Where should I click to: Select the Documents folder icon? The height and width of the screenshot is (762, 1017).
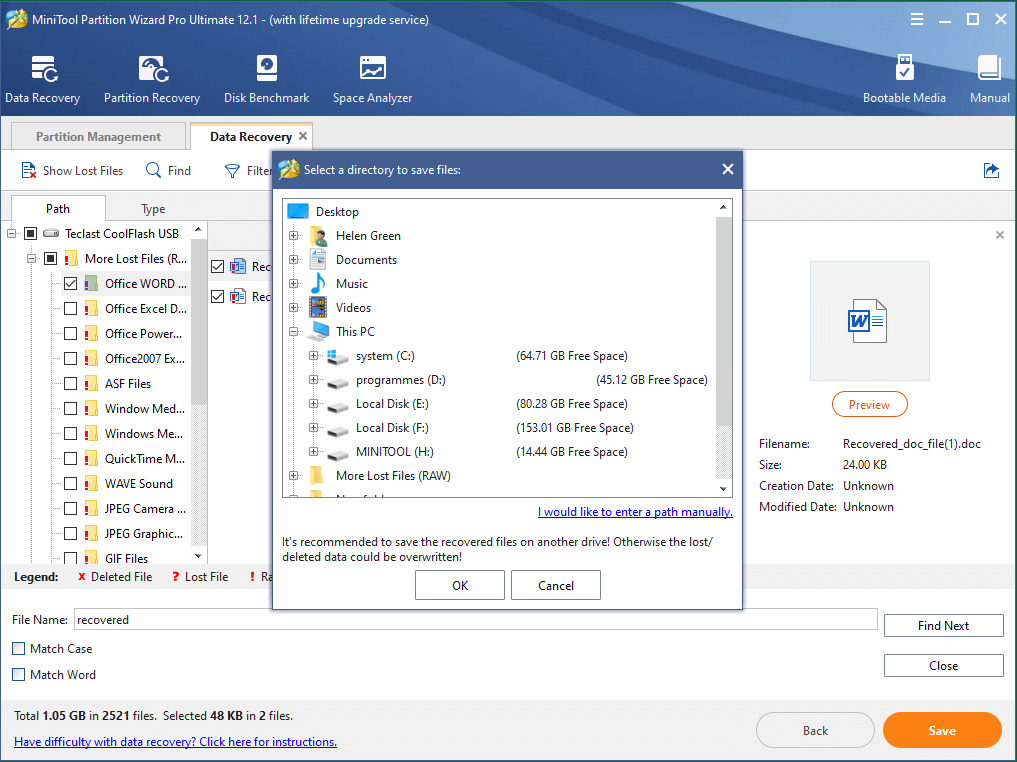[x=318, y=259]
